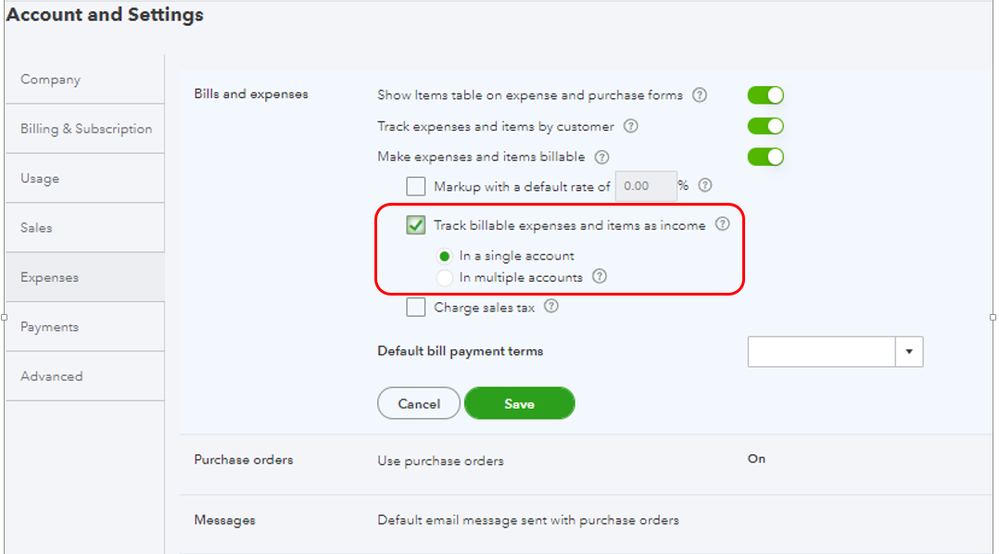Cancel changes to Bills and expenses

click(419, 404)
